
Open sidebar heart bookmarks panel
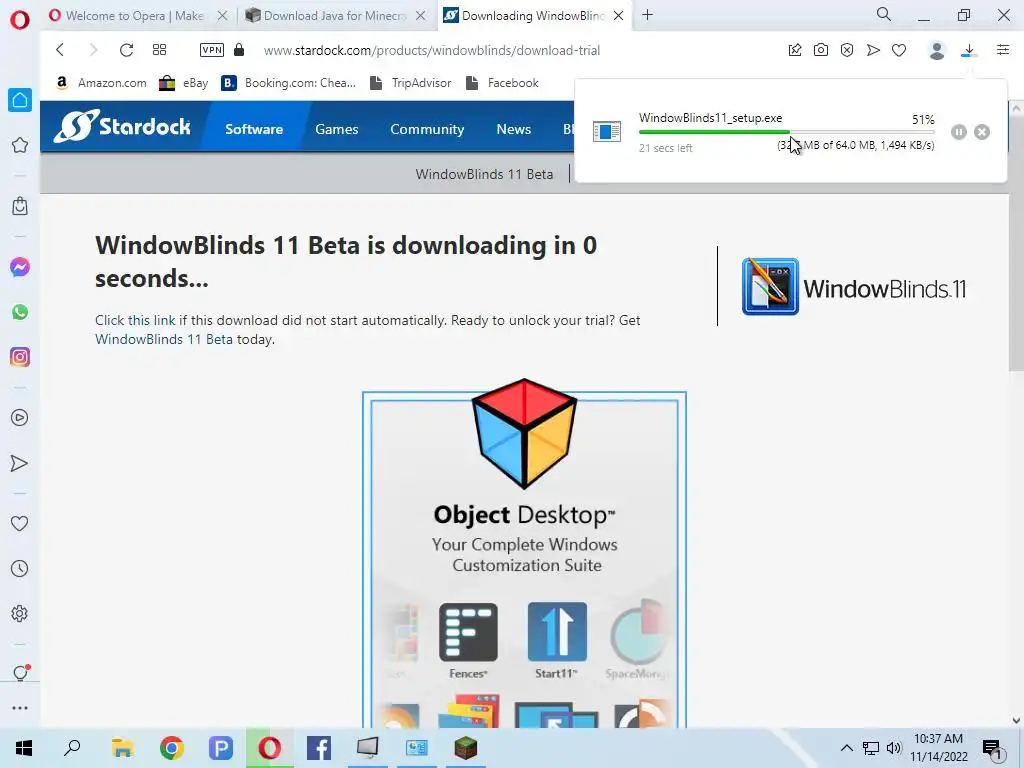(x=20, y=523)
